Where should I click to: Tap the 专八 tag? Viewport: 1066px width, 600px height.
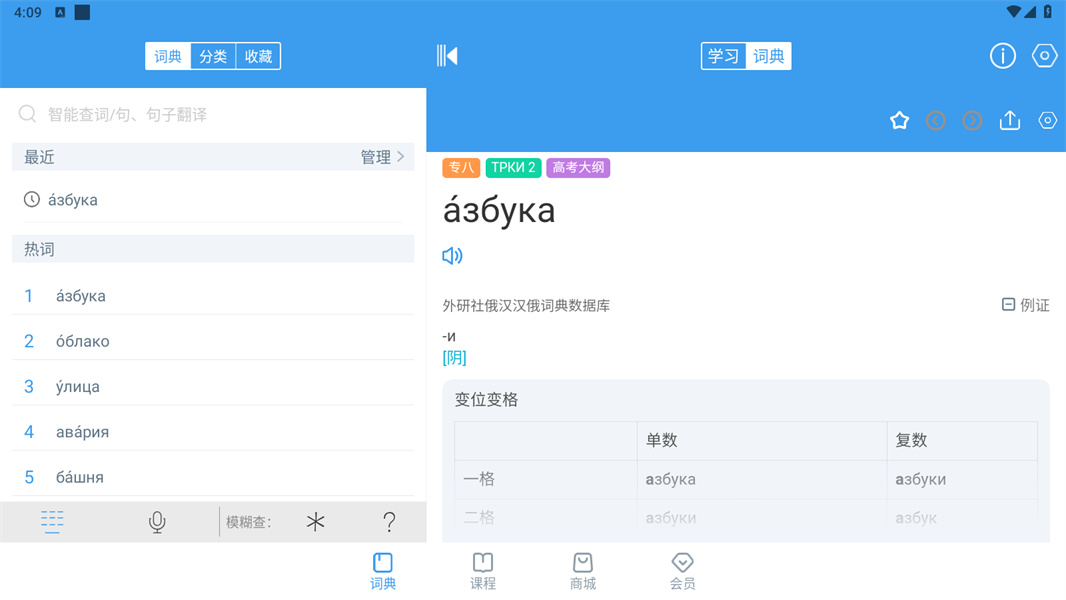pos(461,167)
